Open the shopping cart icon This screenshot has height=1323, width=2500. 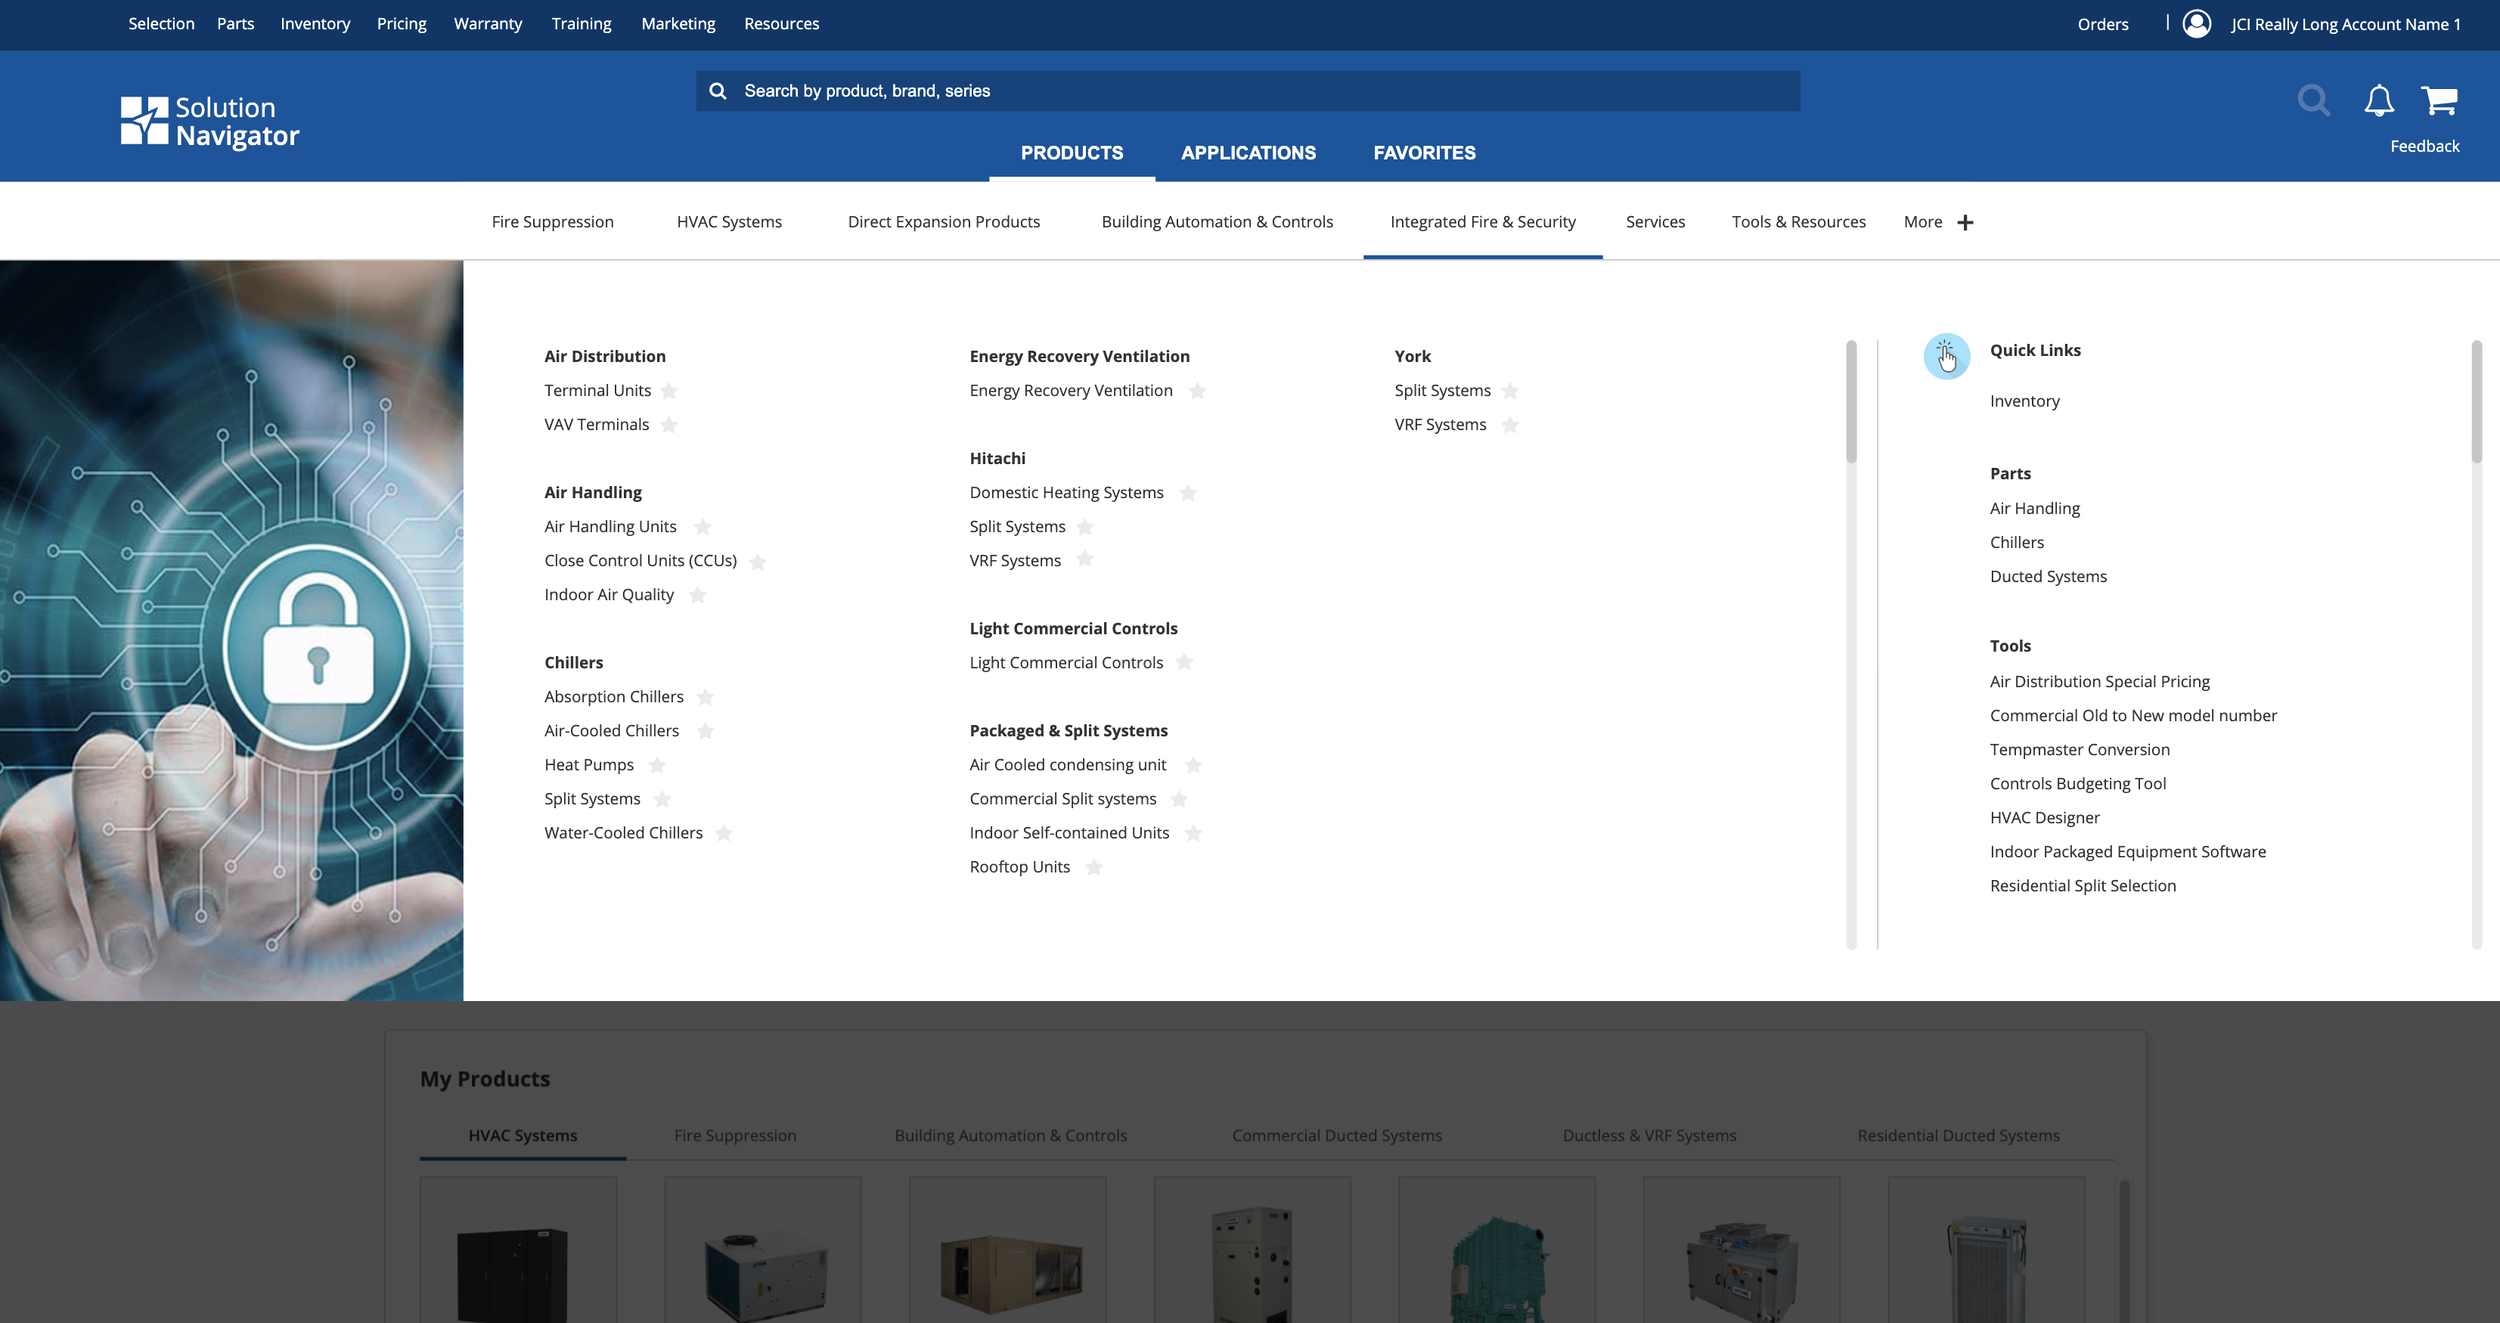click(2439, 100)
